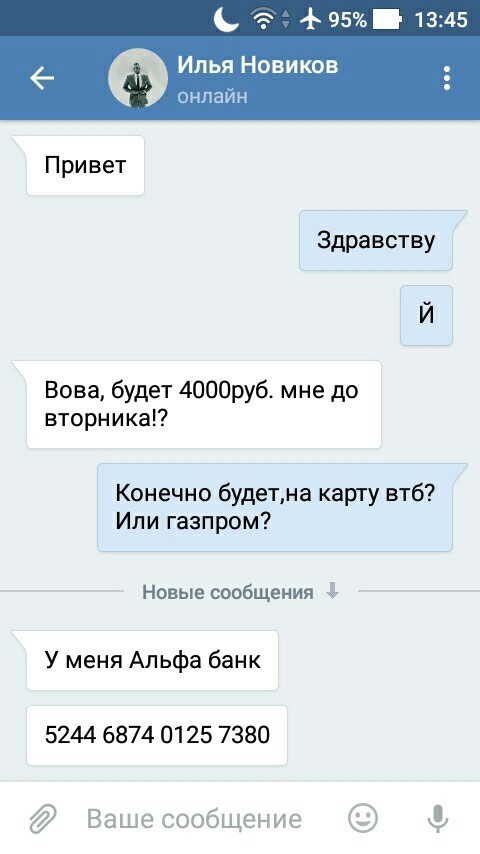This screenshot has width=480, height=854.
Task: Tap the Илья Новиков contact name
Action: [x=258, y=65]
